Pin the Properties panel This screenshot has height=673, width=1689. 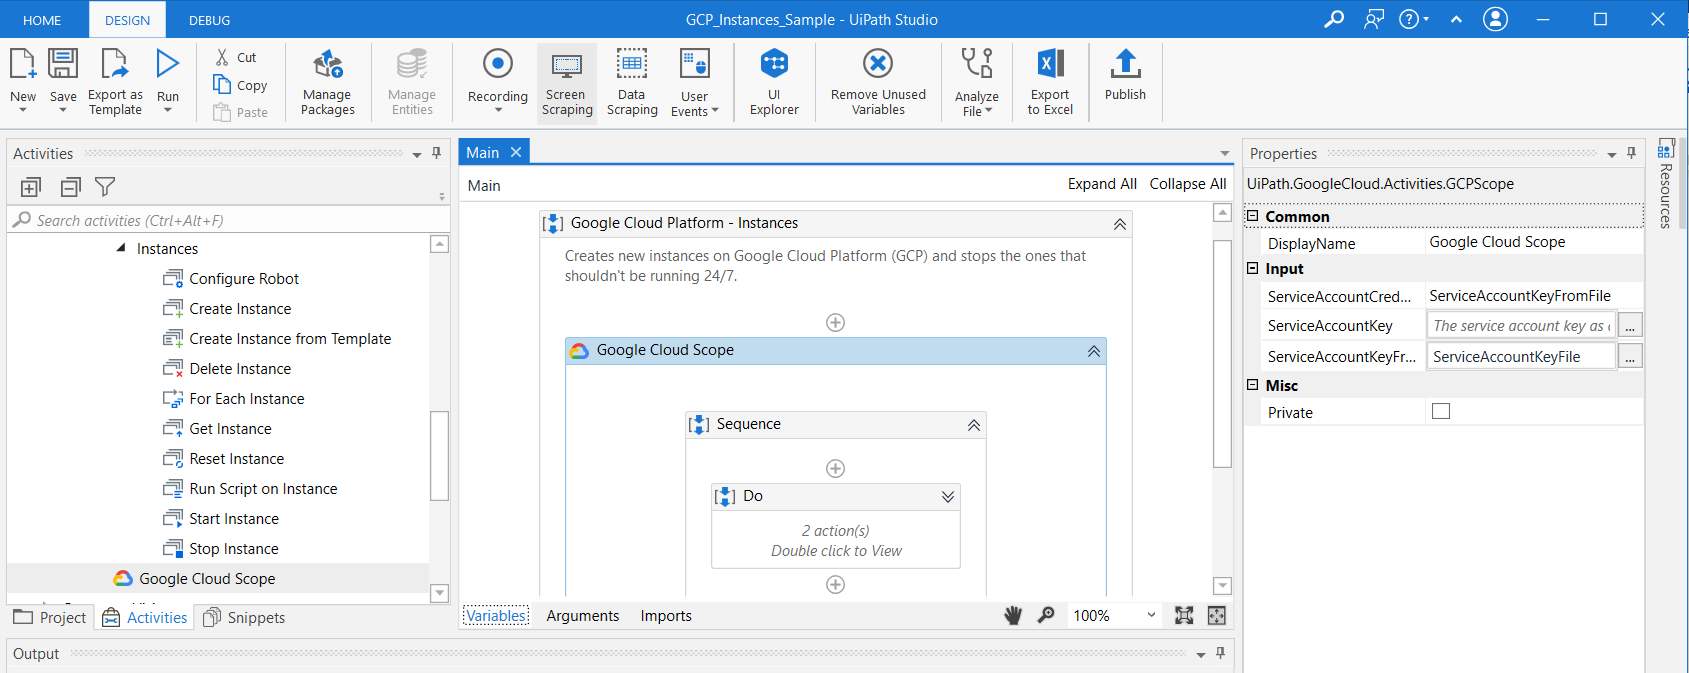[x=1631, y=153]
